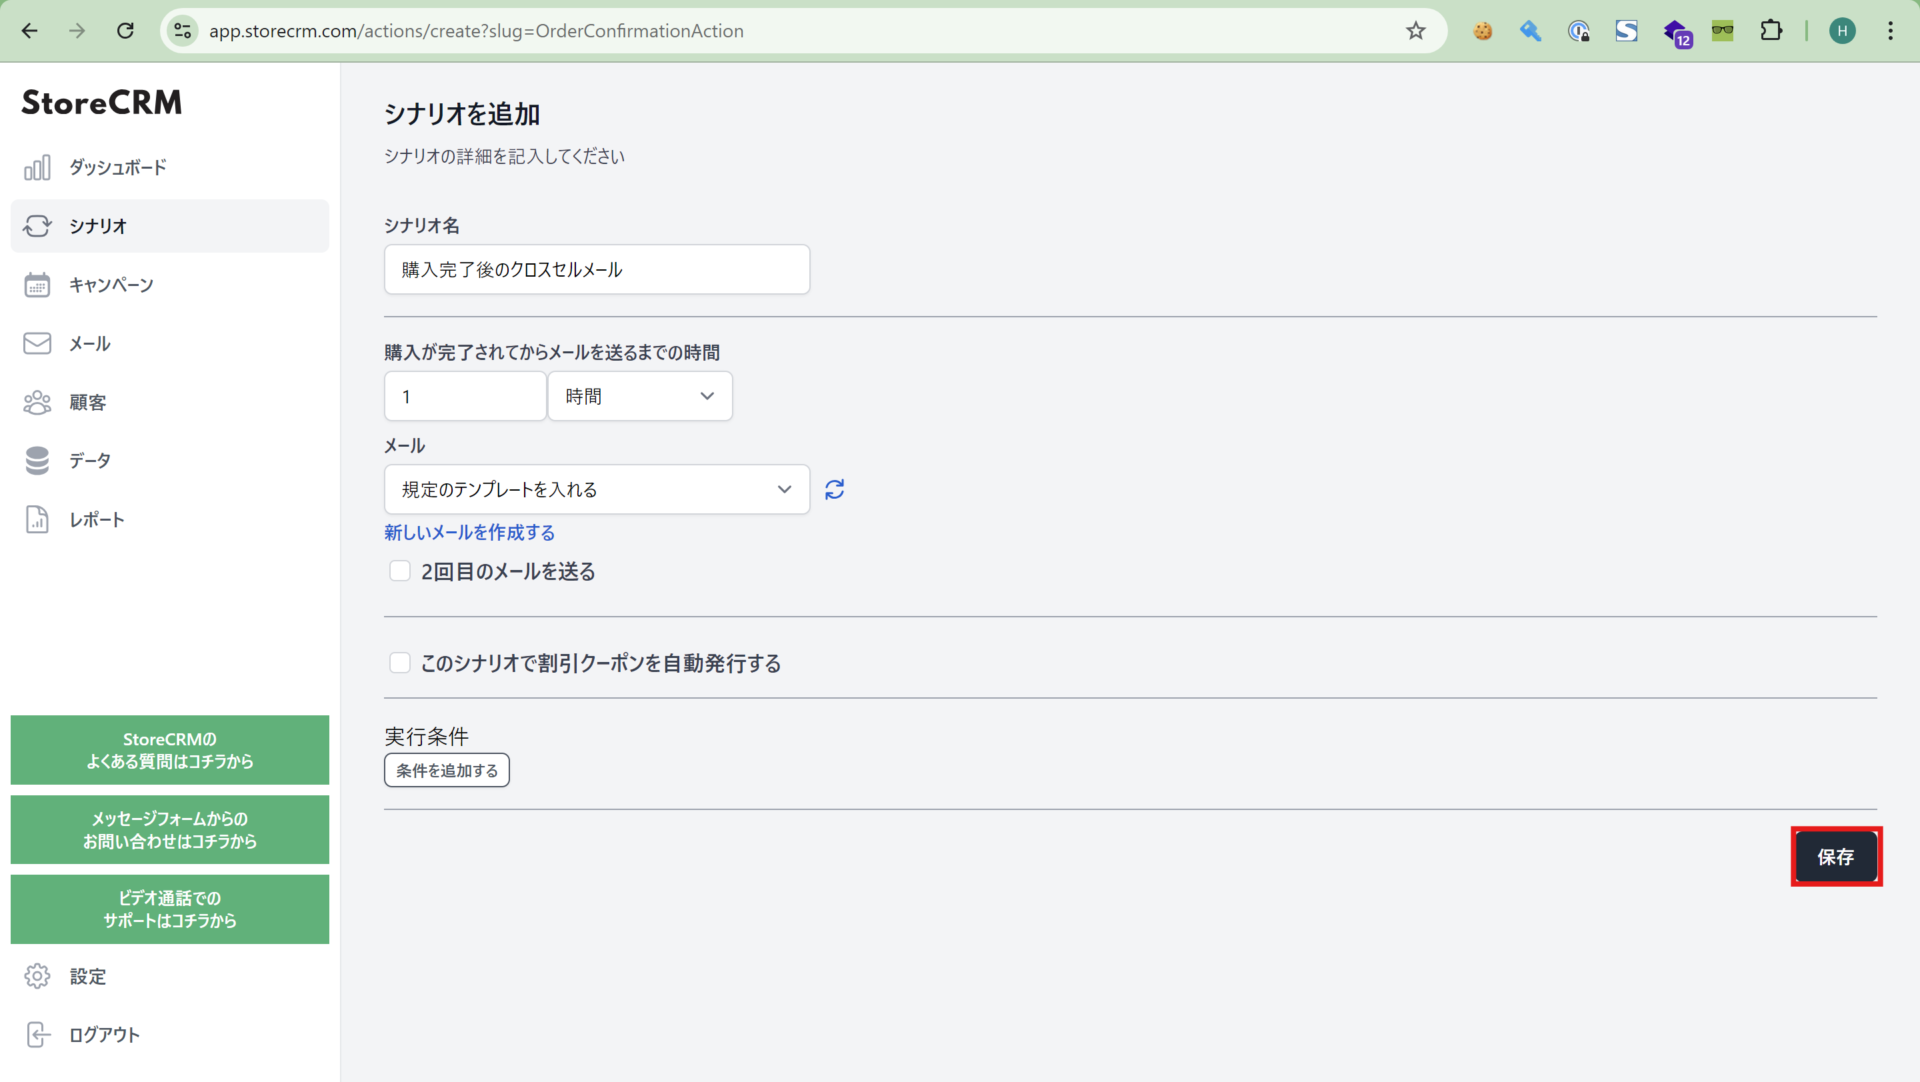Enable sending 2回目のメールを送る checkbox
This screenshot has height=1082, width=1920.
coord(400,571)
